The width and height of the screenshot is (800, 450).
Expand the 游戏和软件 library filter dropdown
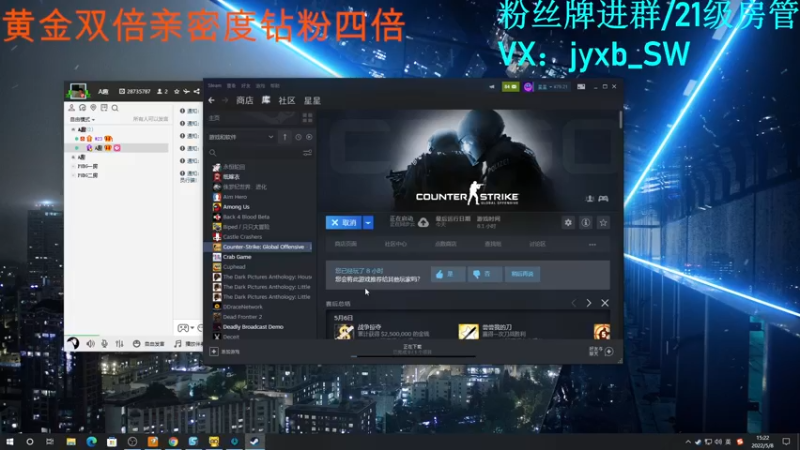241,137
